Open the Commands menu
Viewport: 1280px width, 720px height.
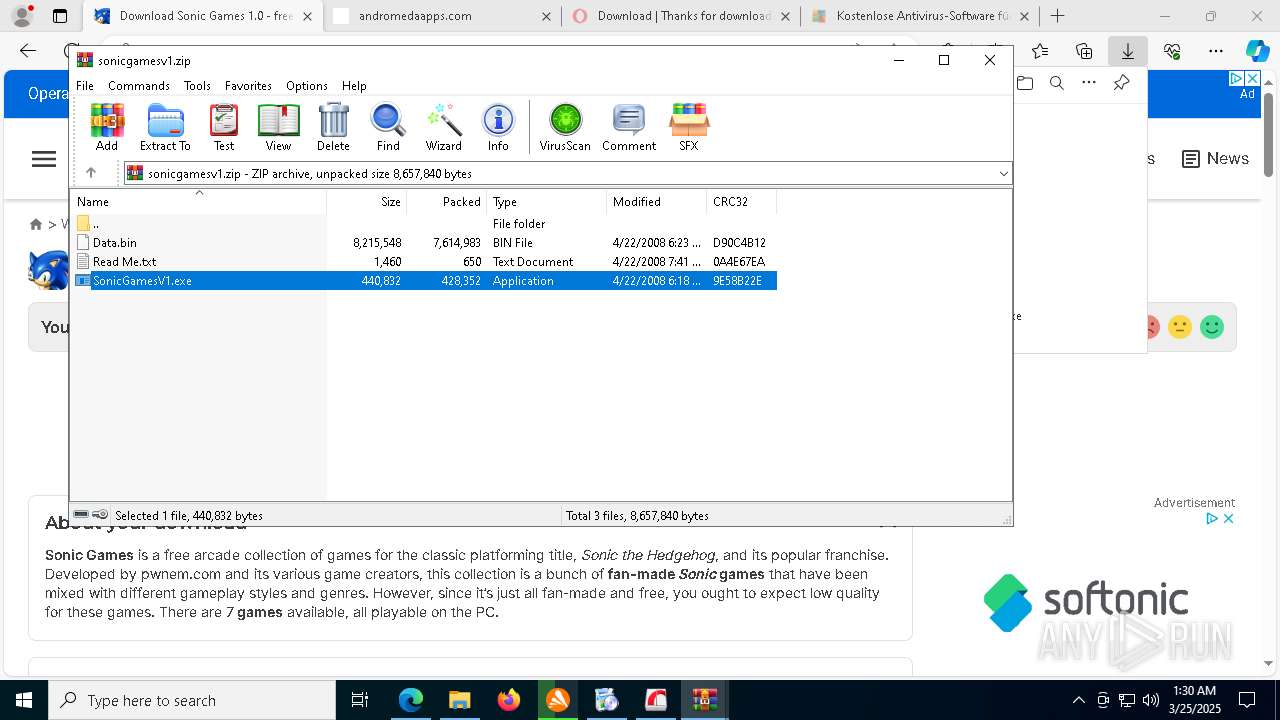pos(139,86)
